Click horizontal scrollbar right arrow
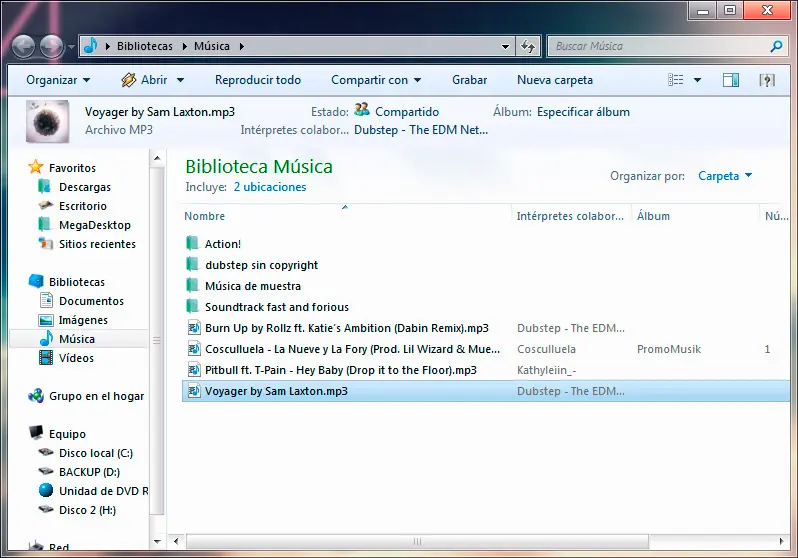The image size is (798, 558). pos(781,541)
